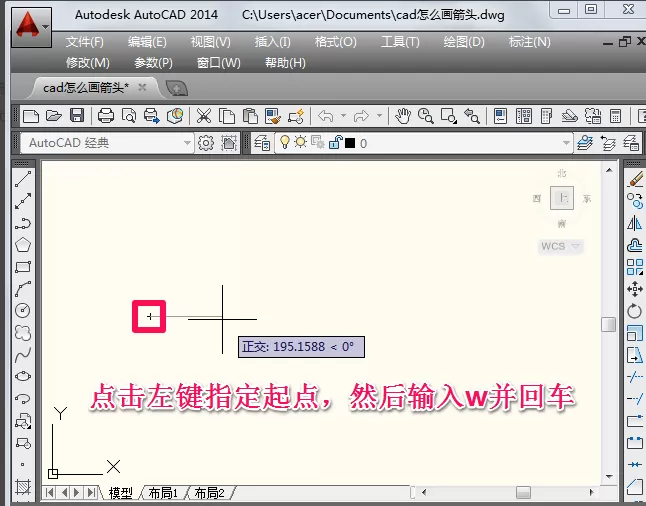Toggle layer 0 lock padlock icon

click(335, 142)
